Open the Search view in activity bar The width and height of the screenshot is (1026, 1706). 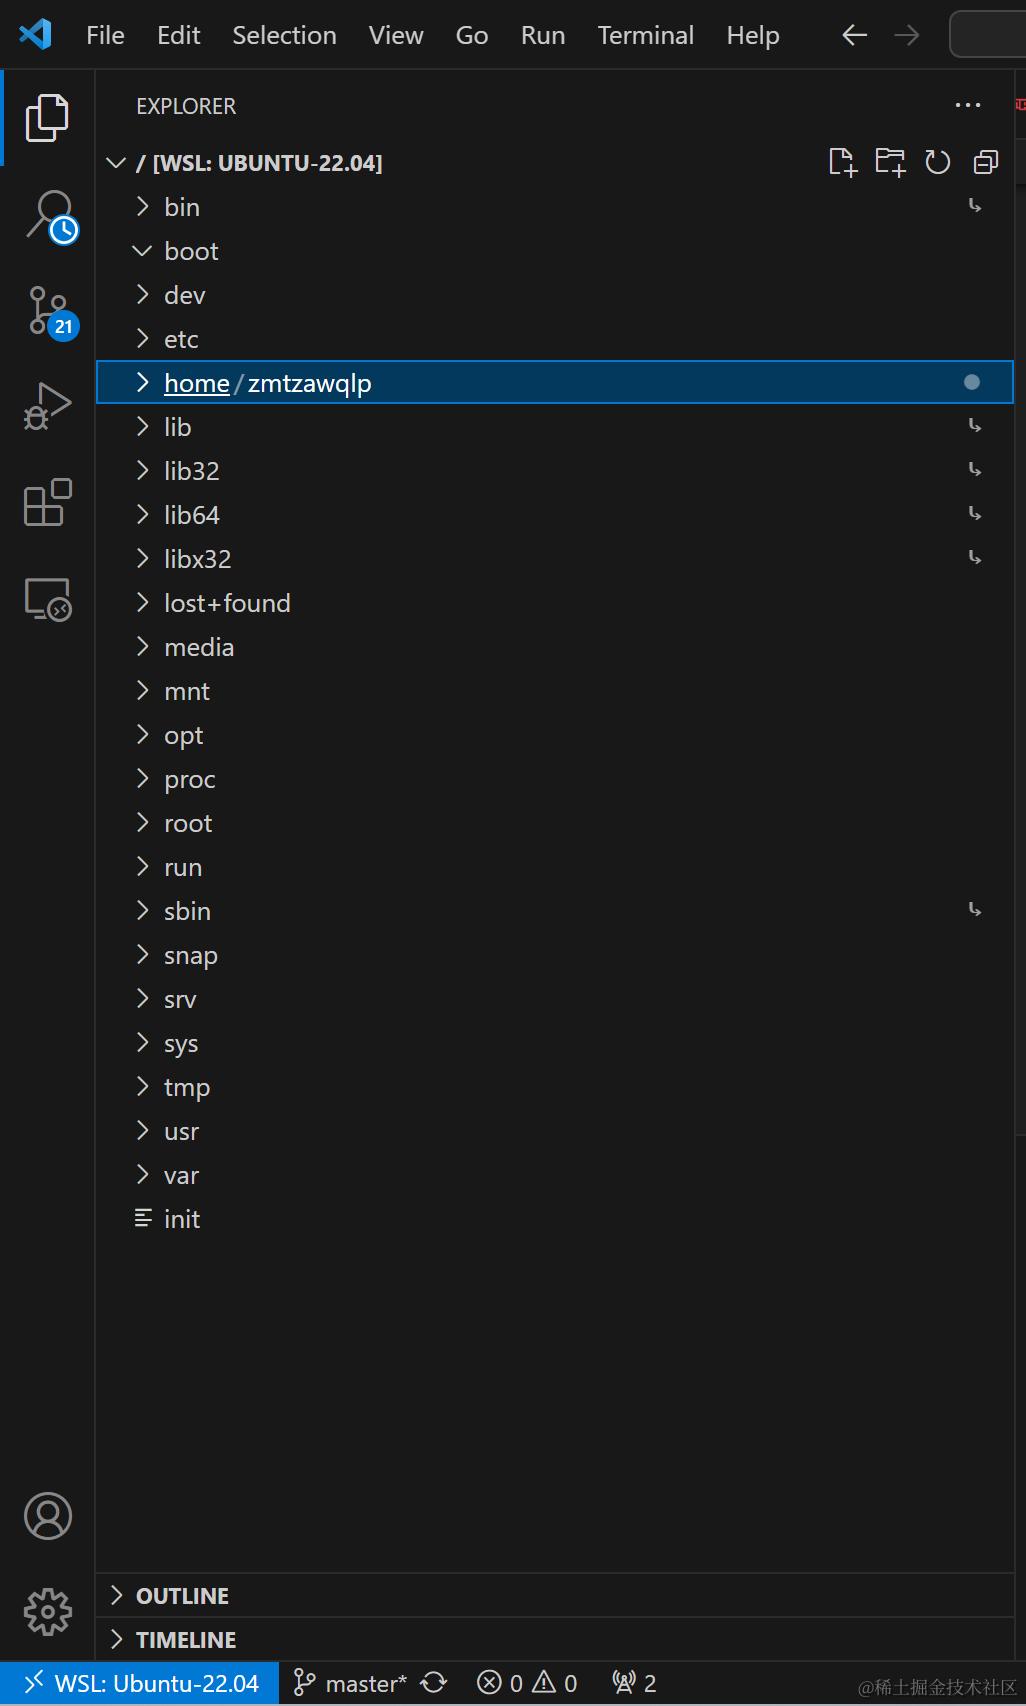tap(48, 215)
